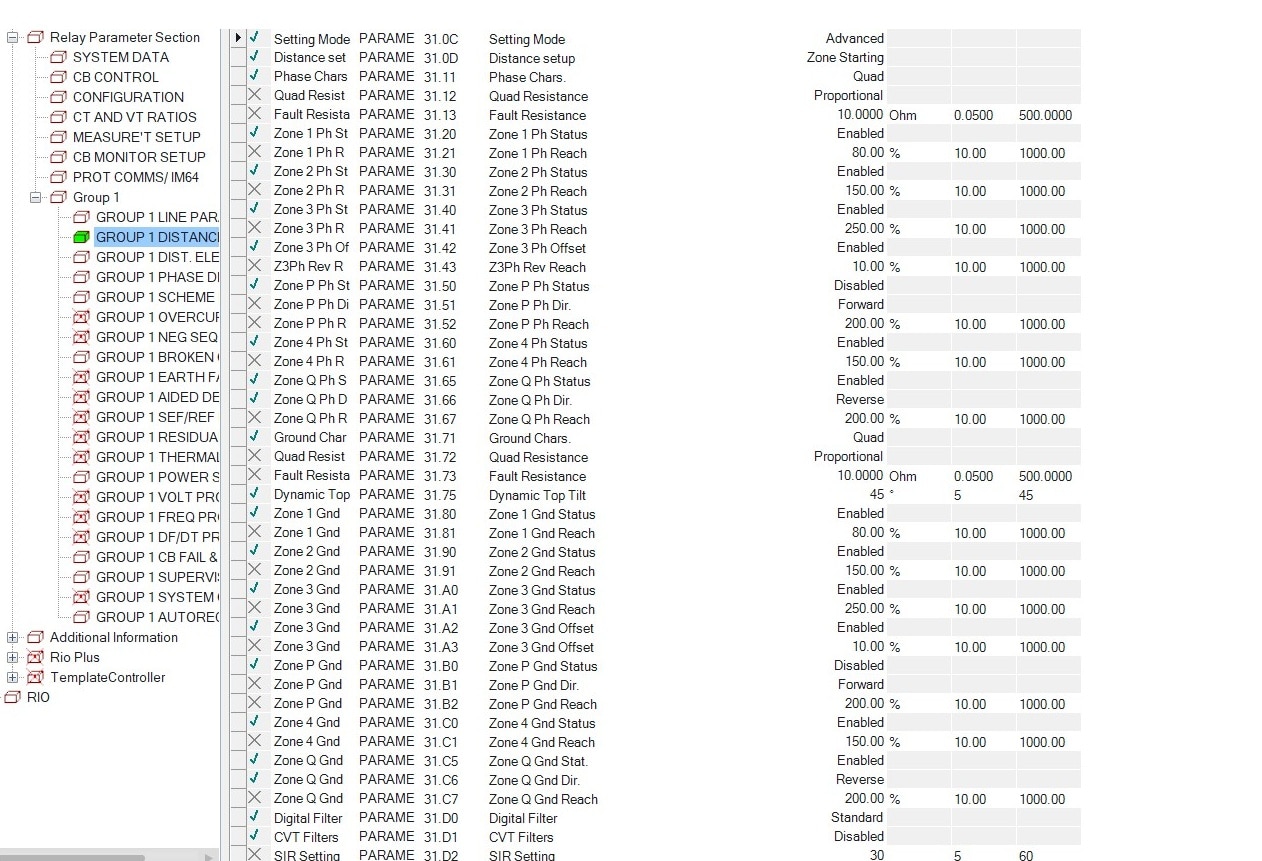
Task: Collapse the Group 1 tree node
Action: [x=36, y=197]
